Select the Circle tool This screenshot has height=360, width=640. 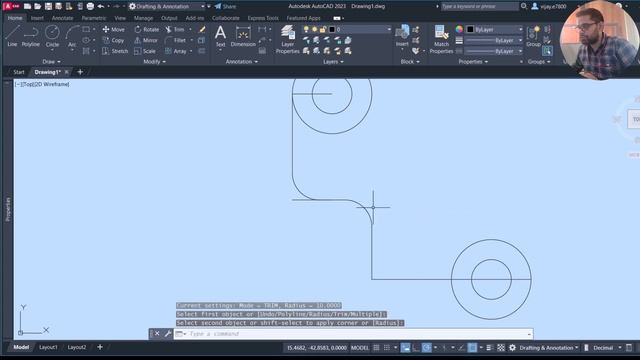(52, 36)
